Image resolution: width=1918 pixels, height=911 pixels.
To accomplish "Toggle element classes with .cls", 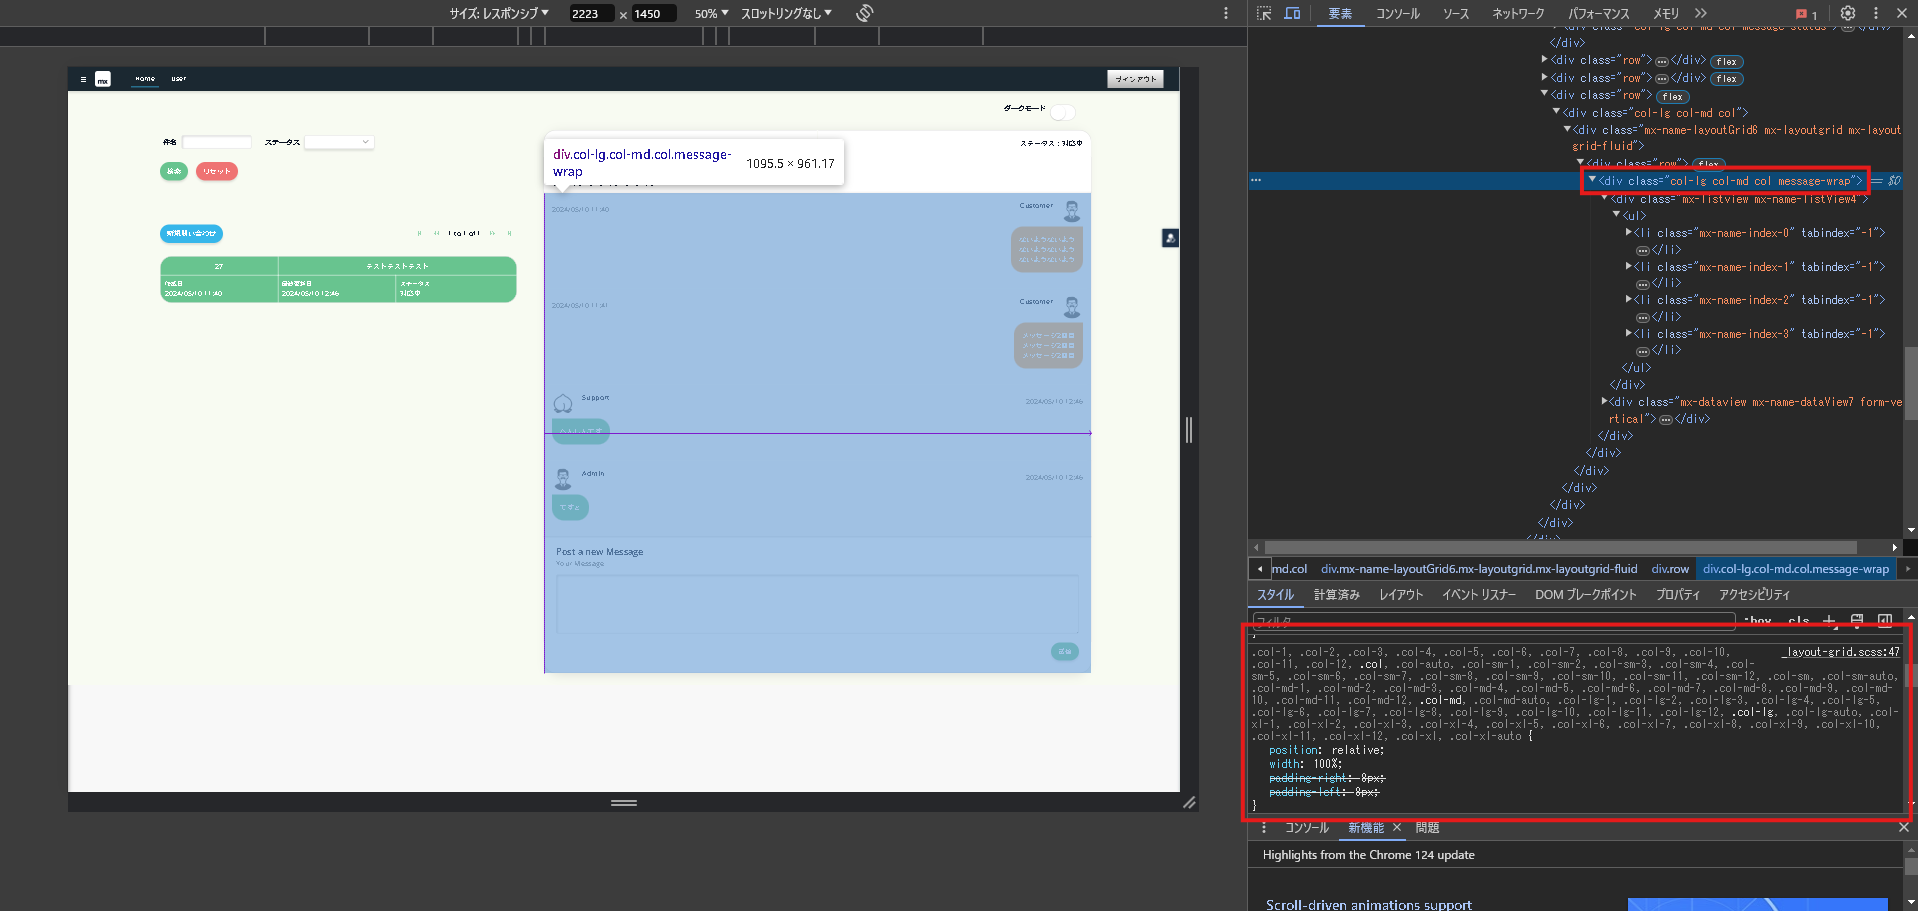I will point(1799,620).
